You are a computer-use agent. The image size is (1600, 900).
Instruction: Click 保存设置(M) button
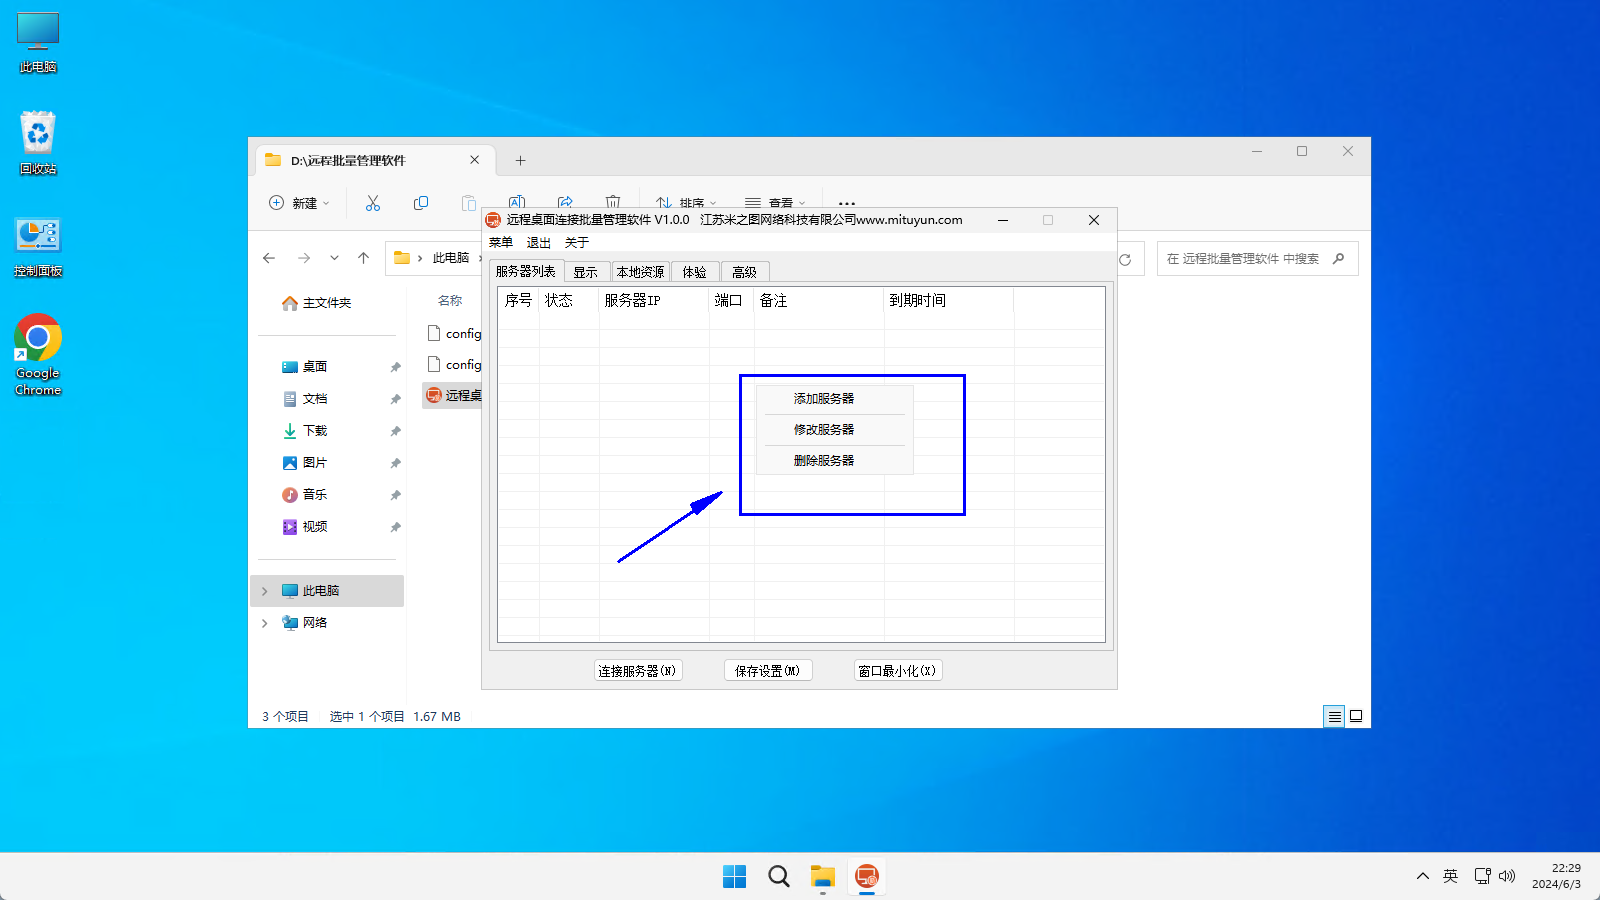768,671
